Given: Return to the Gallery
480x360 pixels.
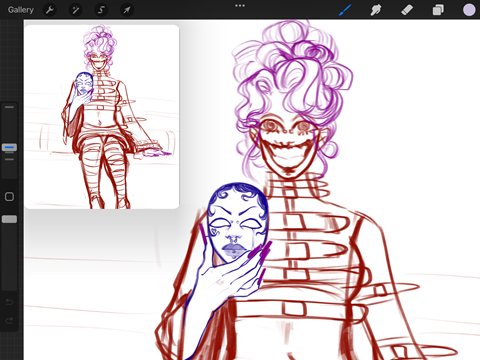Looking at the screenshot, I should pyautogui.click(x=21, y=10).
